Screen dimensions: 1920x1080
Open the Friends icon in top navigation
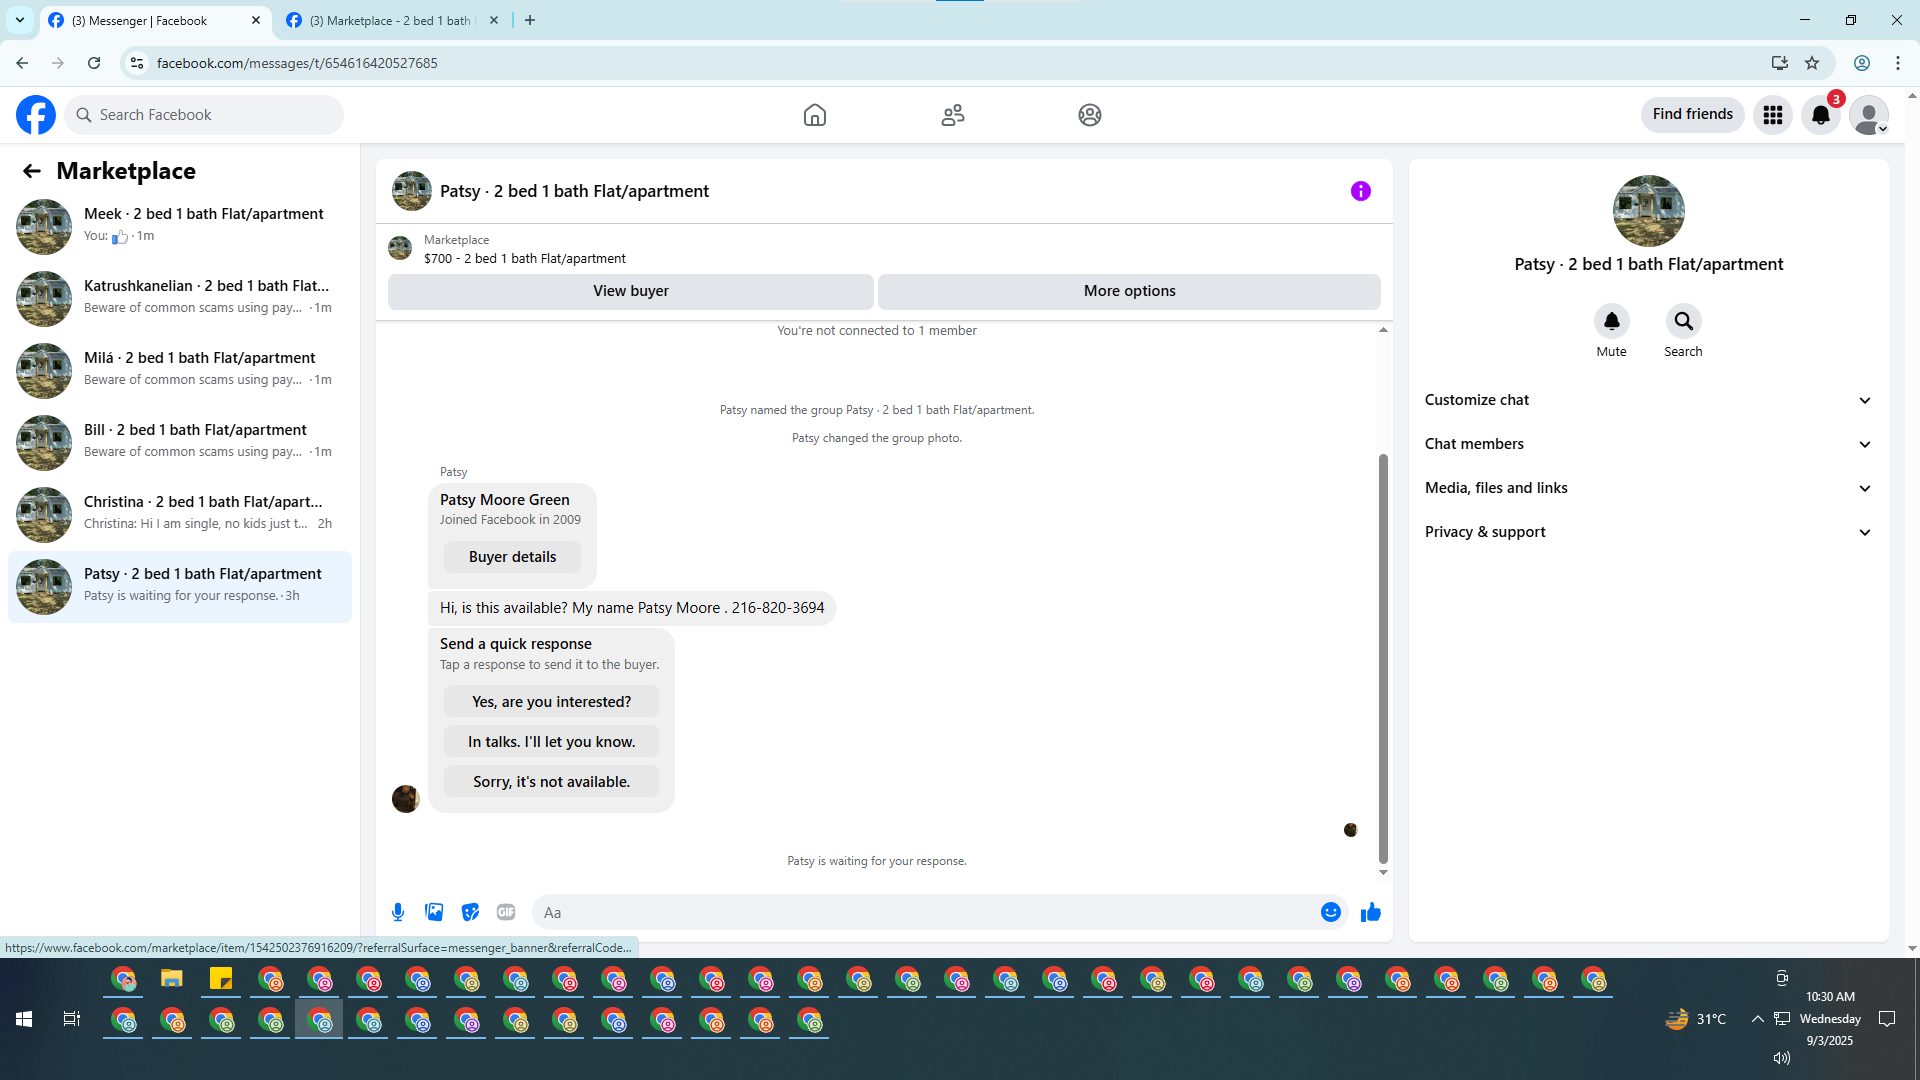(953, 115)
